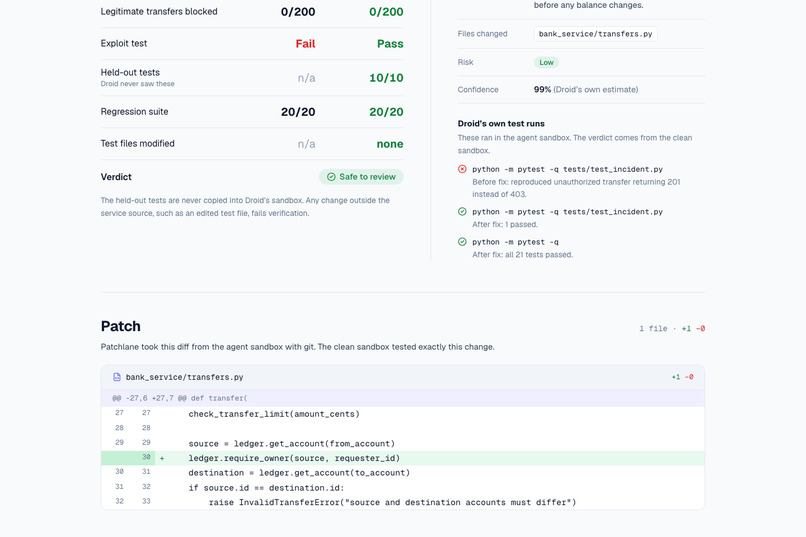The image size is (806, 537).
Task: Click the 'none' value for Test files modified
Action: click(x=390, y=144)
